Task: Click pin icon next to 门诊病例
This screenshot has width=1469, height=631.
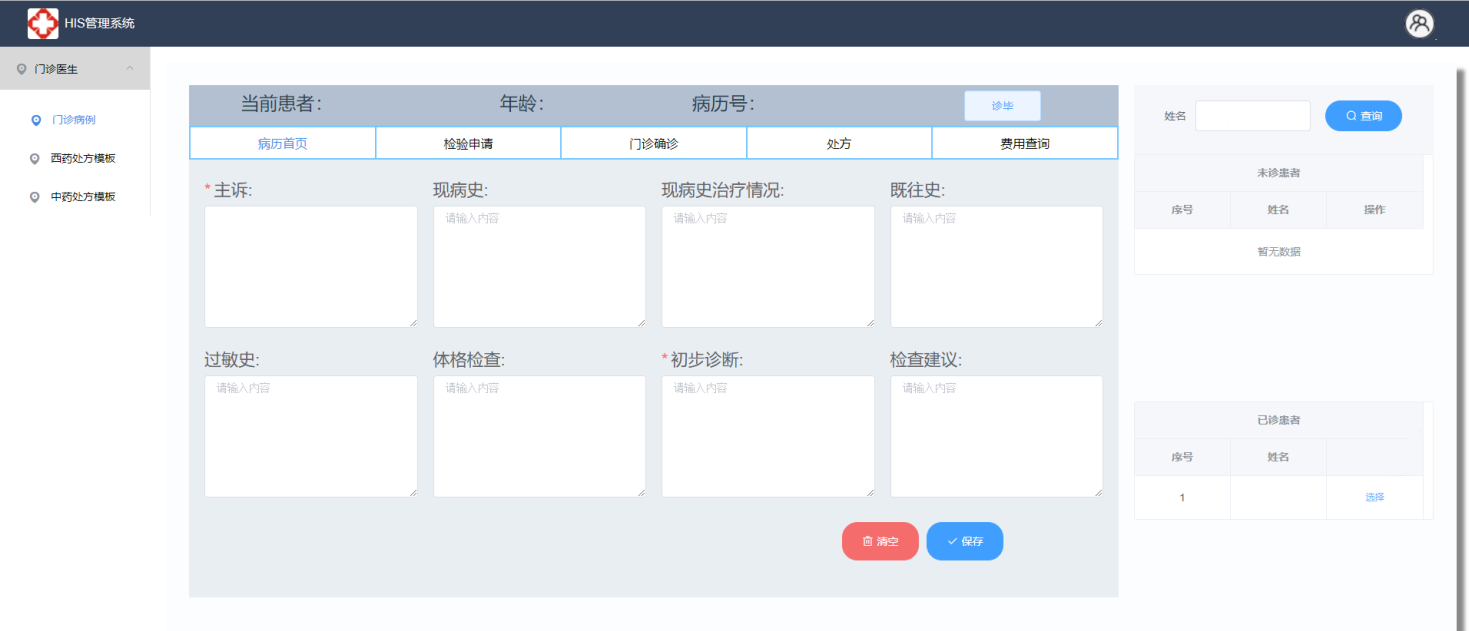Action: [36, 120]
